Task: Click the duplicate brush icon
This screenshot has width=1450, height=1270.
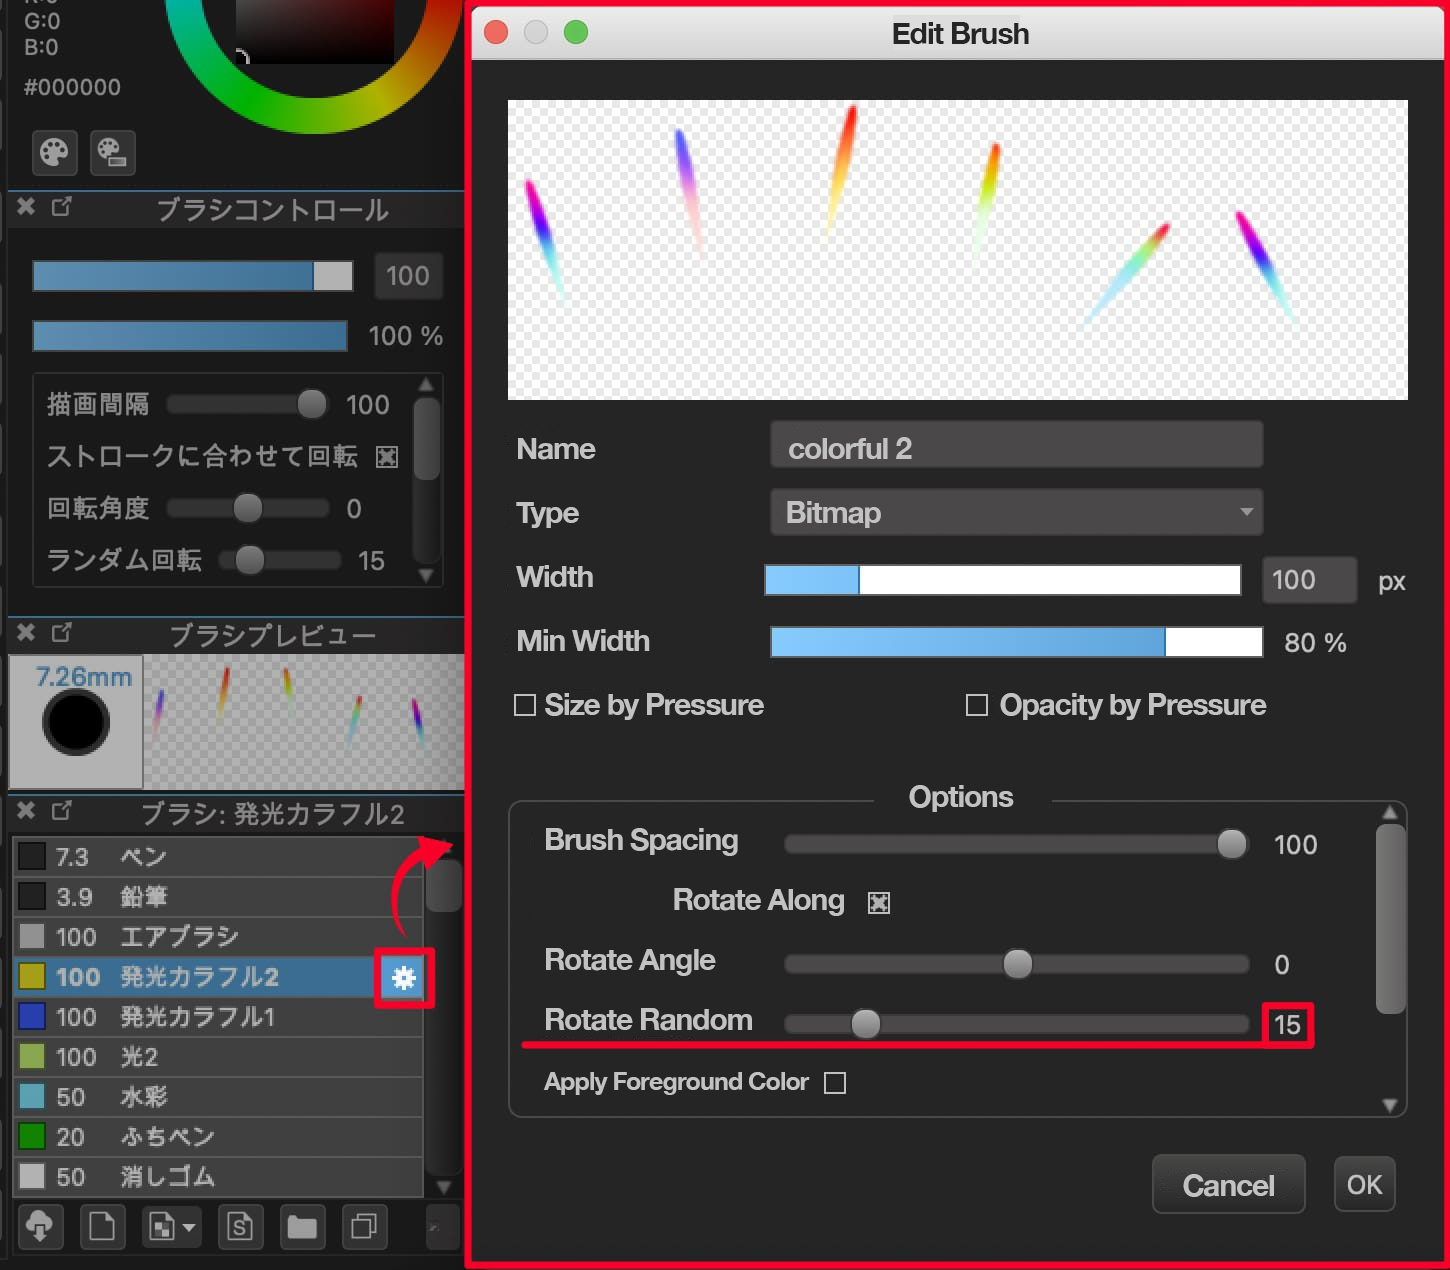Action: (x=365, y=1227)
